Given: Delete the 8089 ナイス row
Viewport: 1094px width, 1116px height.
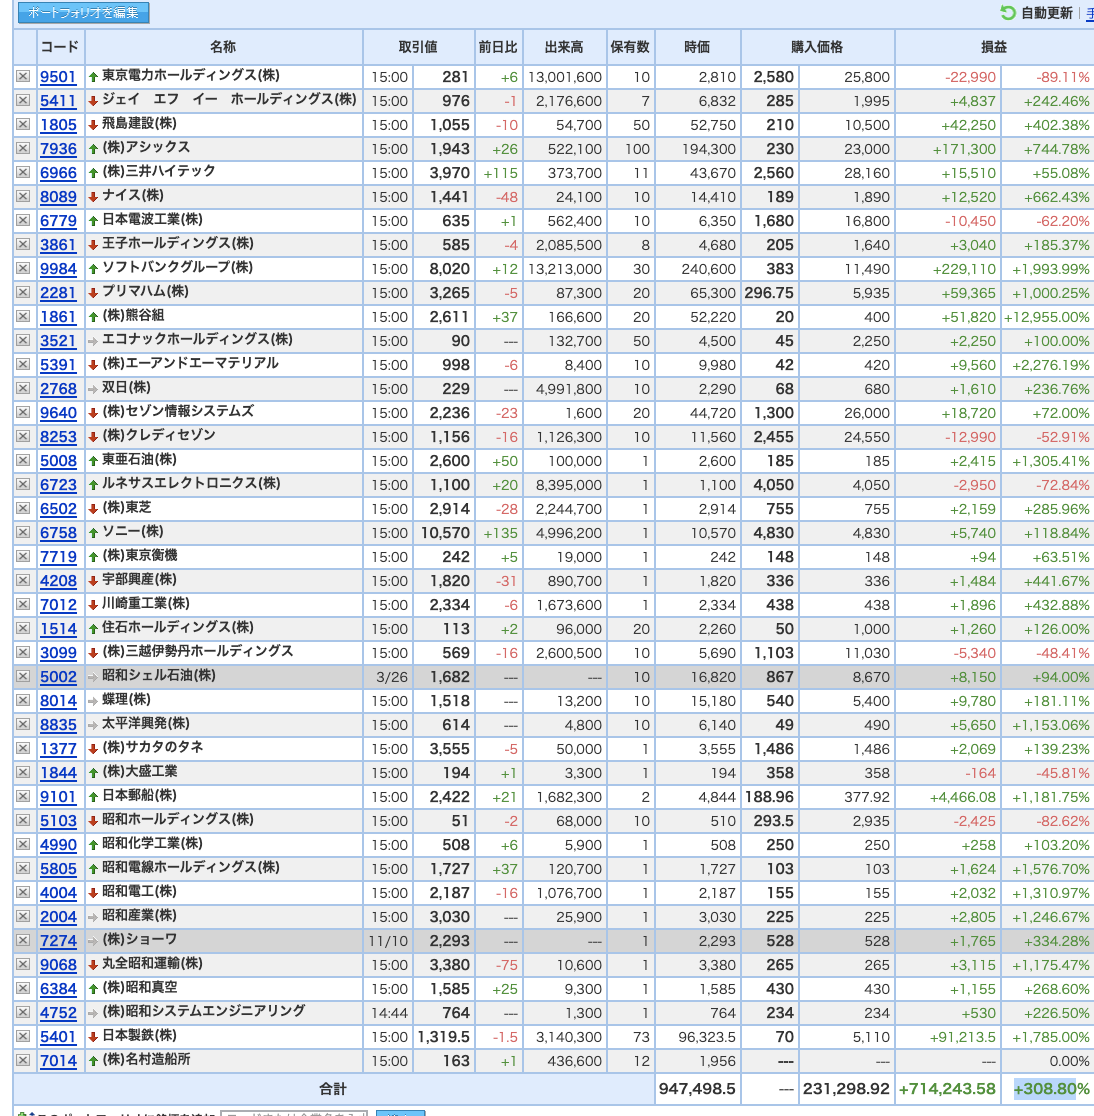Looking at the screenshot, I should pos(23,196).
